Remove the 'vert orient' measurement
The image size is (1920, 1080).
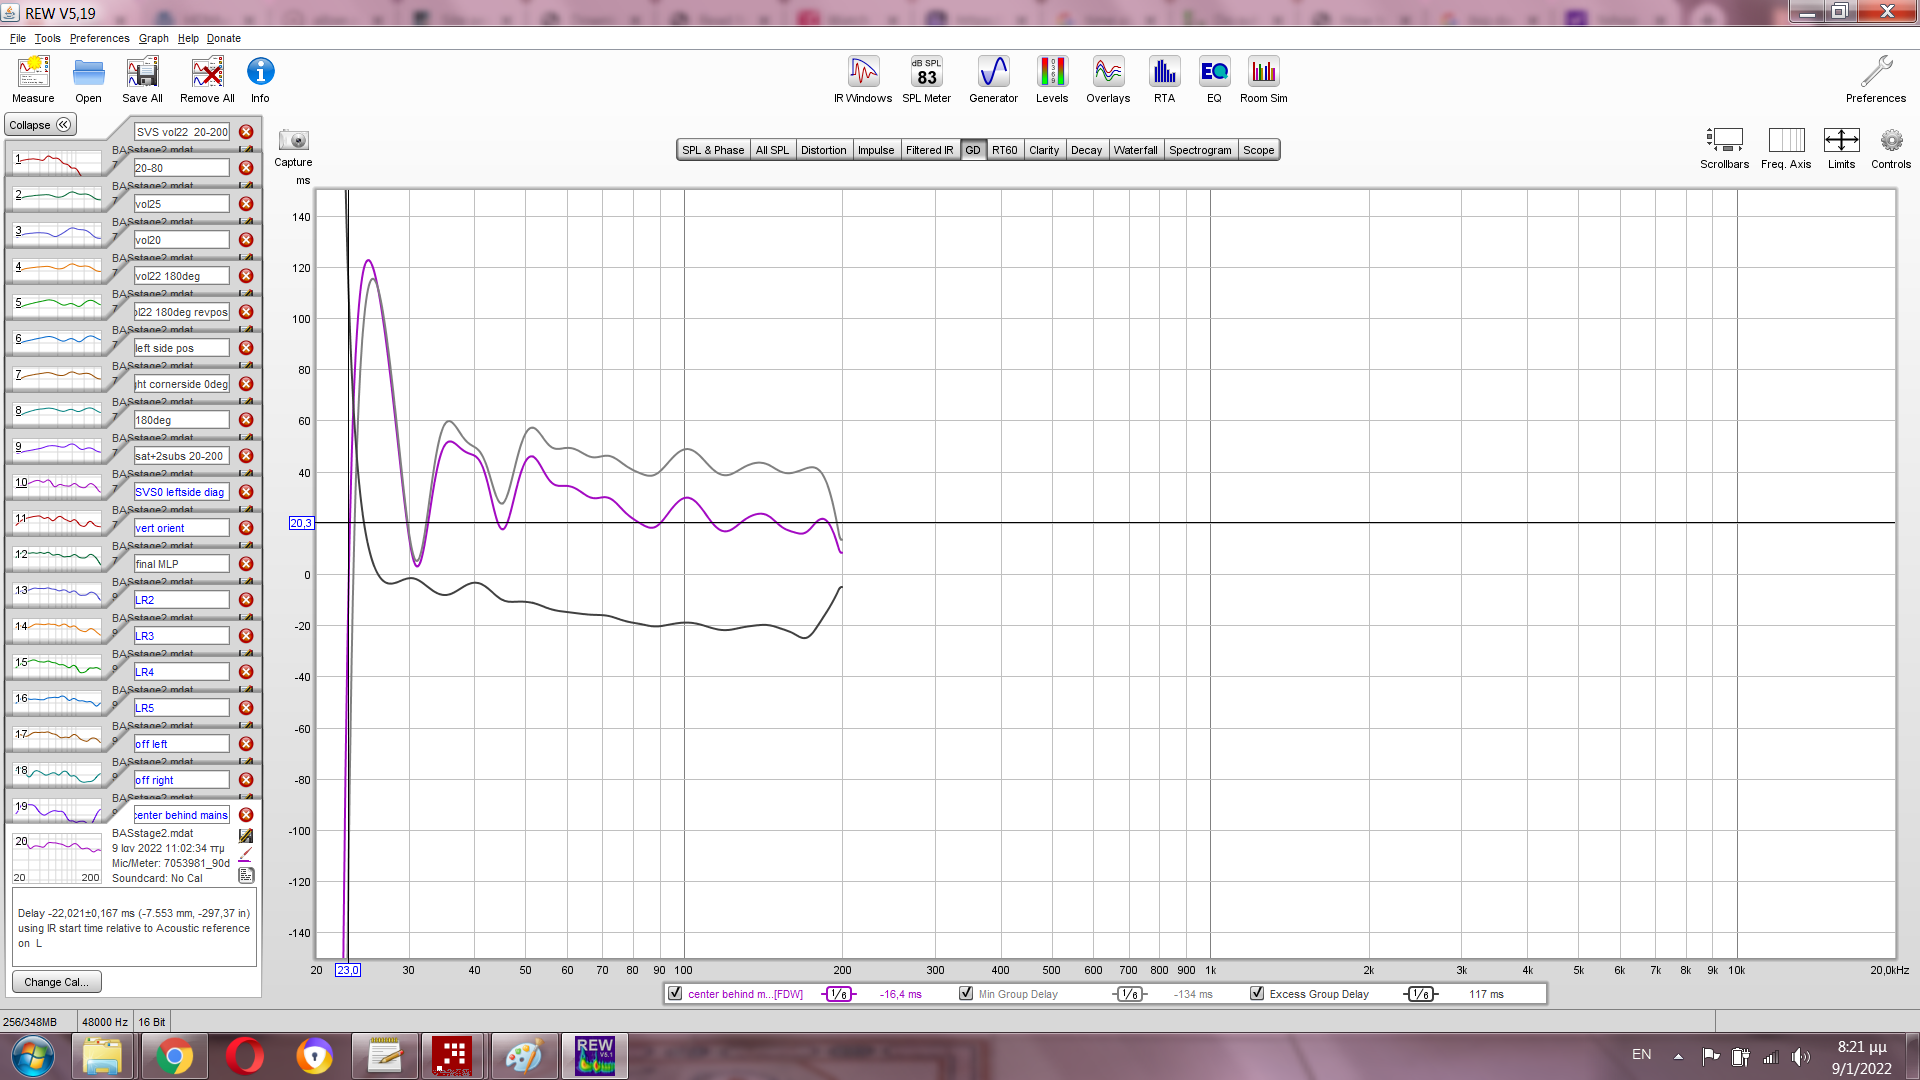coord(246,528)
